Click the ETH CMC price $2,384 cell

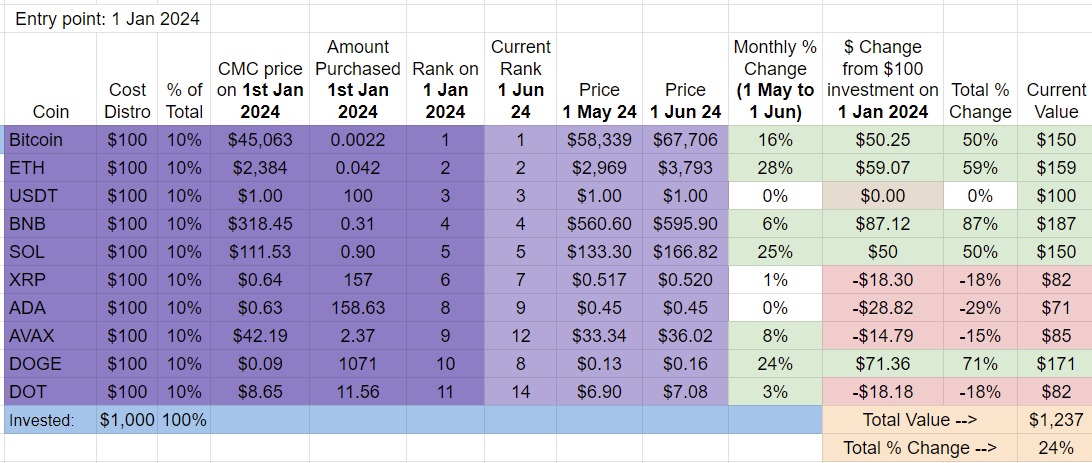pos(260,168)
